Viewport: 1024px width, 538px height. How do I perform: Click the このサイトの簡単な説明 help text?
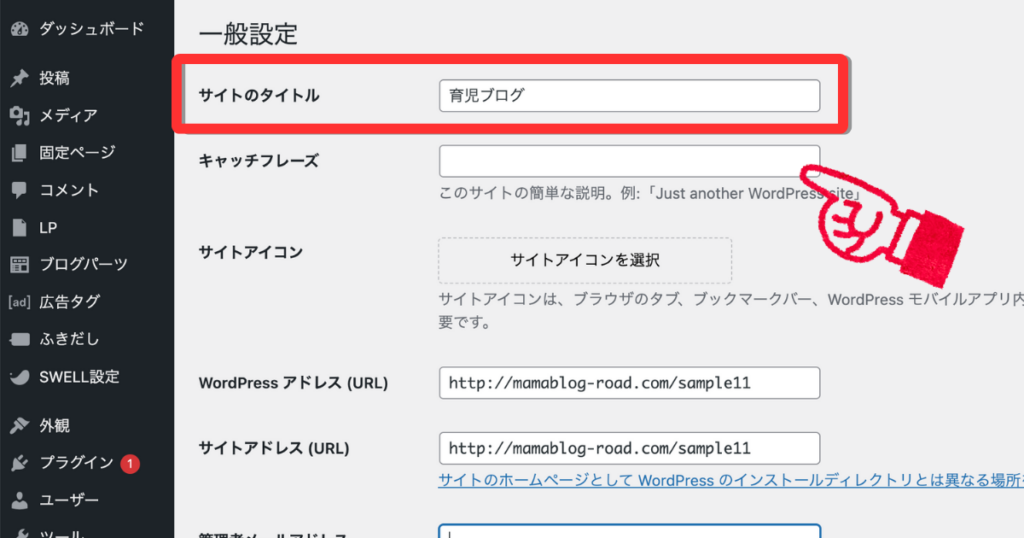(x=651, y=194)
